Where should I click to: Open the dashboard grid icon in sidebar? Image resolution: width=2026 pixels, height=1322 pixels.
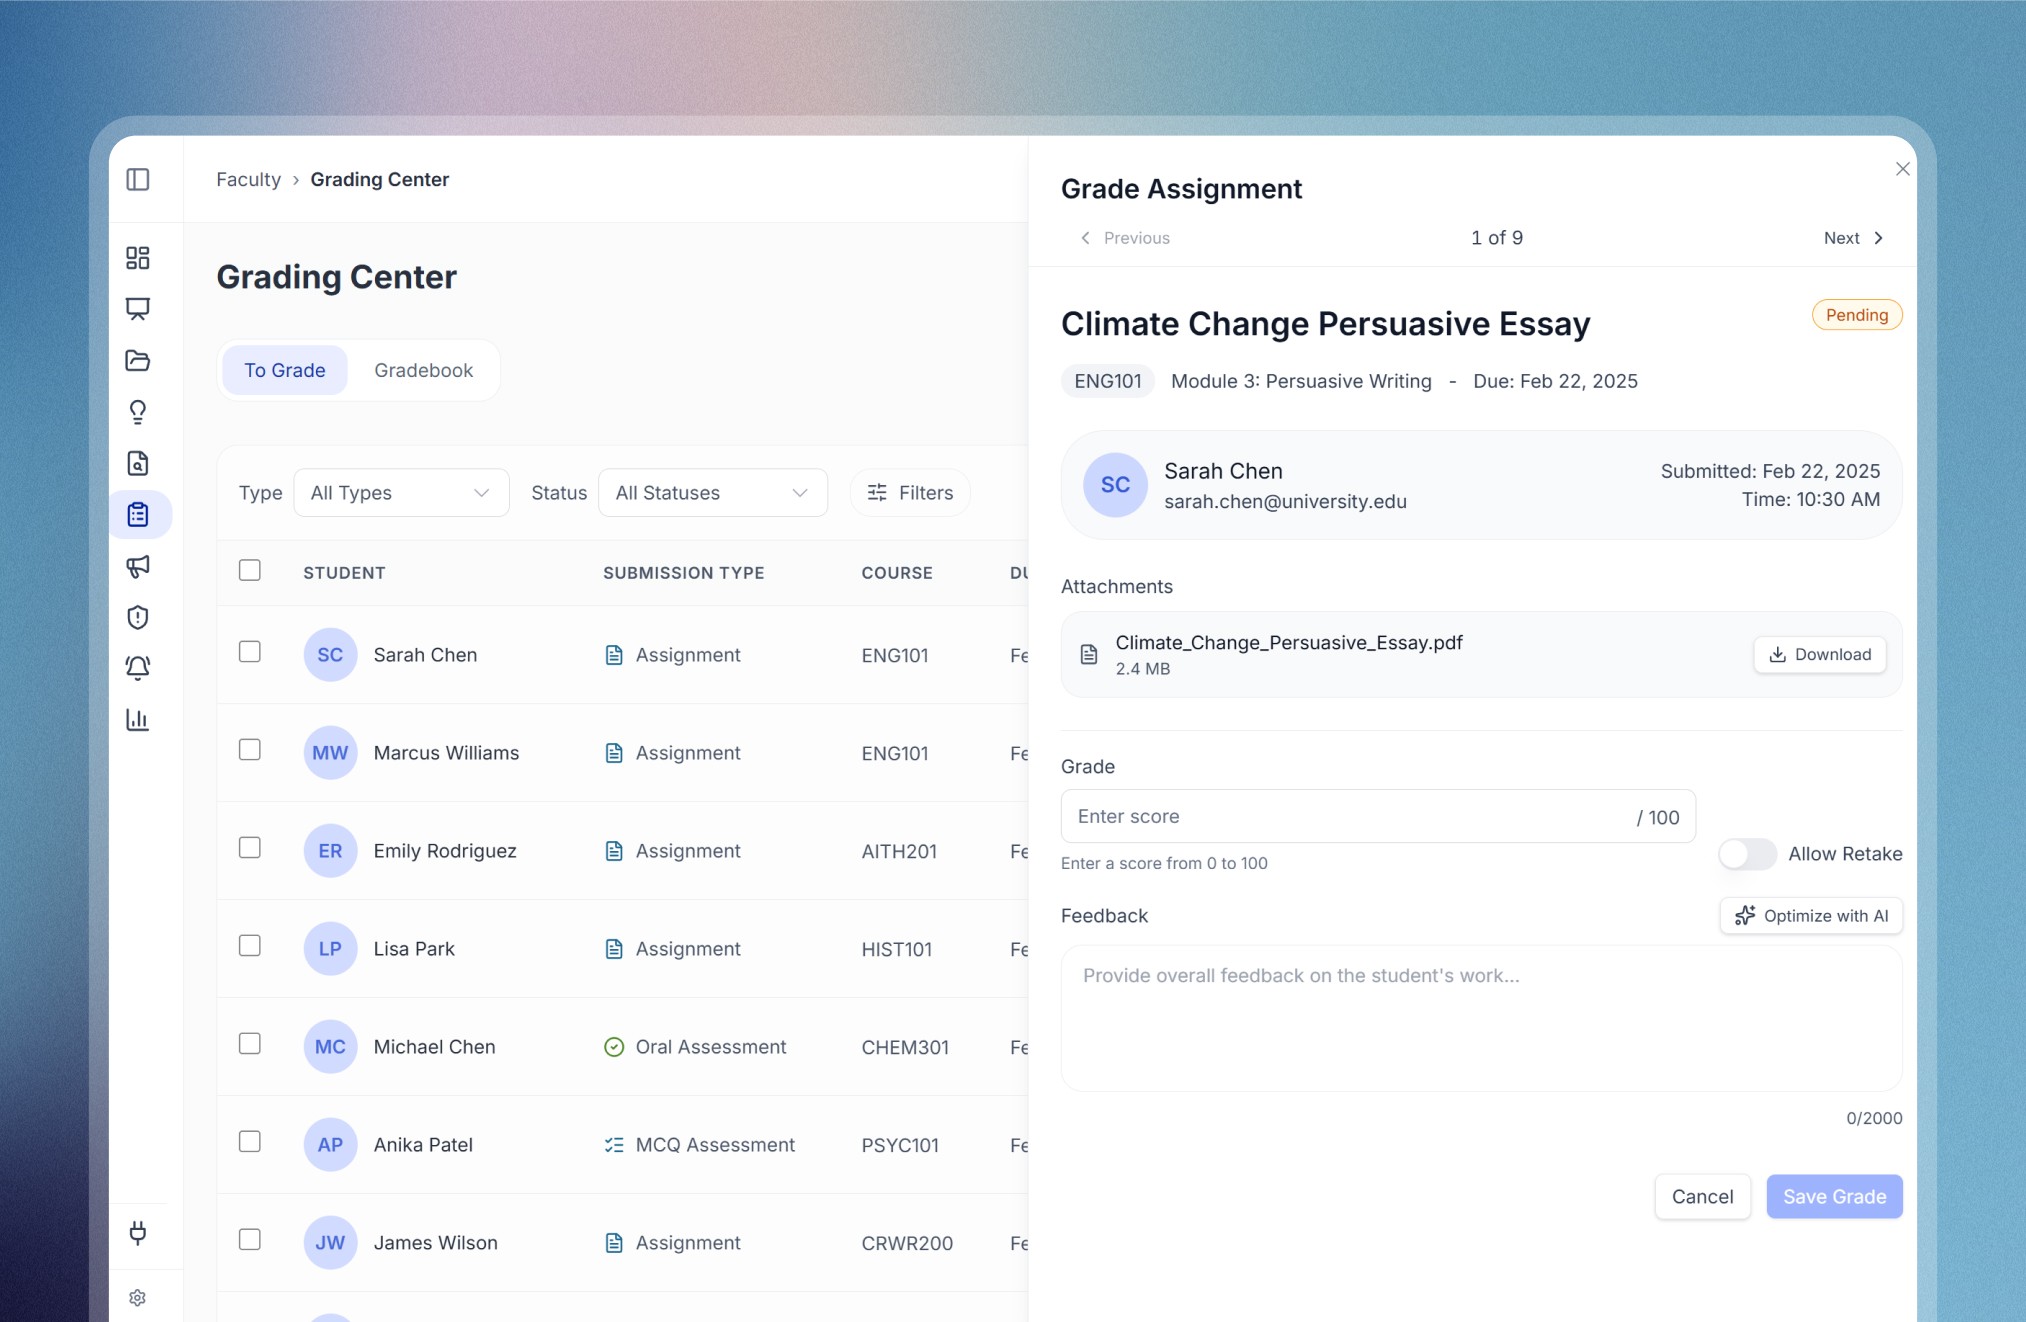click(138, 258)
